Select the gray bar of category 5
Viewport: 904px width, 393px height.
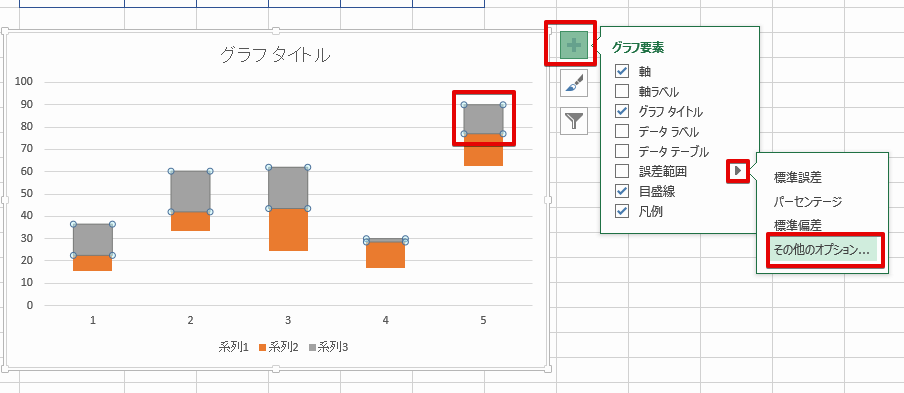(483, 119)
